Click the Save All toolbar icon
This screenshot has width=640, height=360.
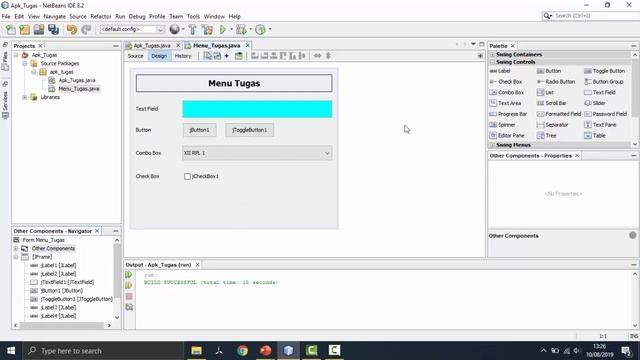53,29
